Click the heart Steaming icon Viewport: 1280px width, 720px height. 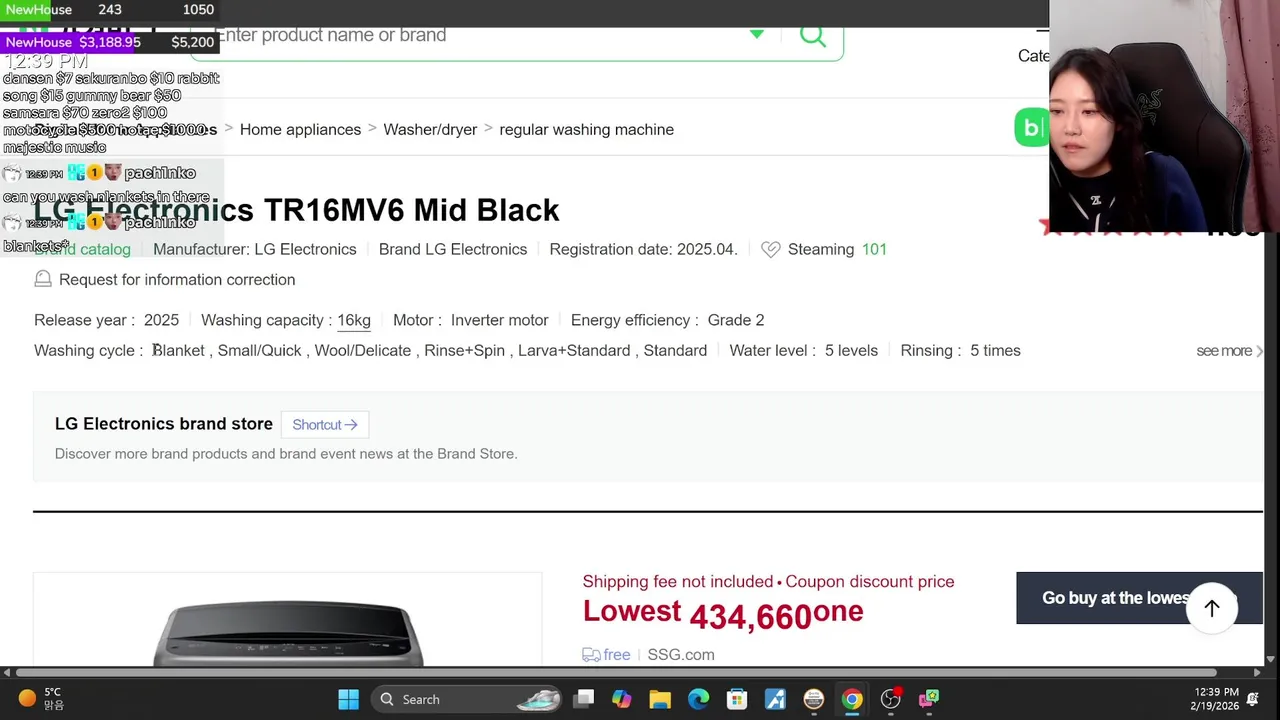[770, 249]
